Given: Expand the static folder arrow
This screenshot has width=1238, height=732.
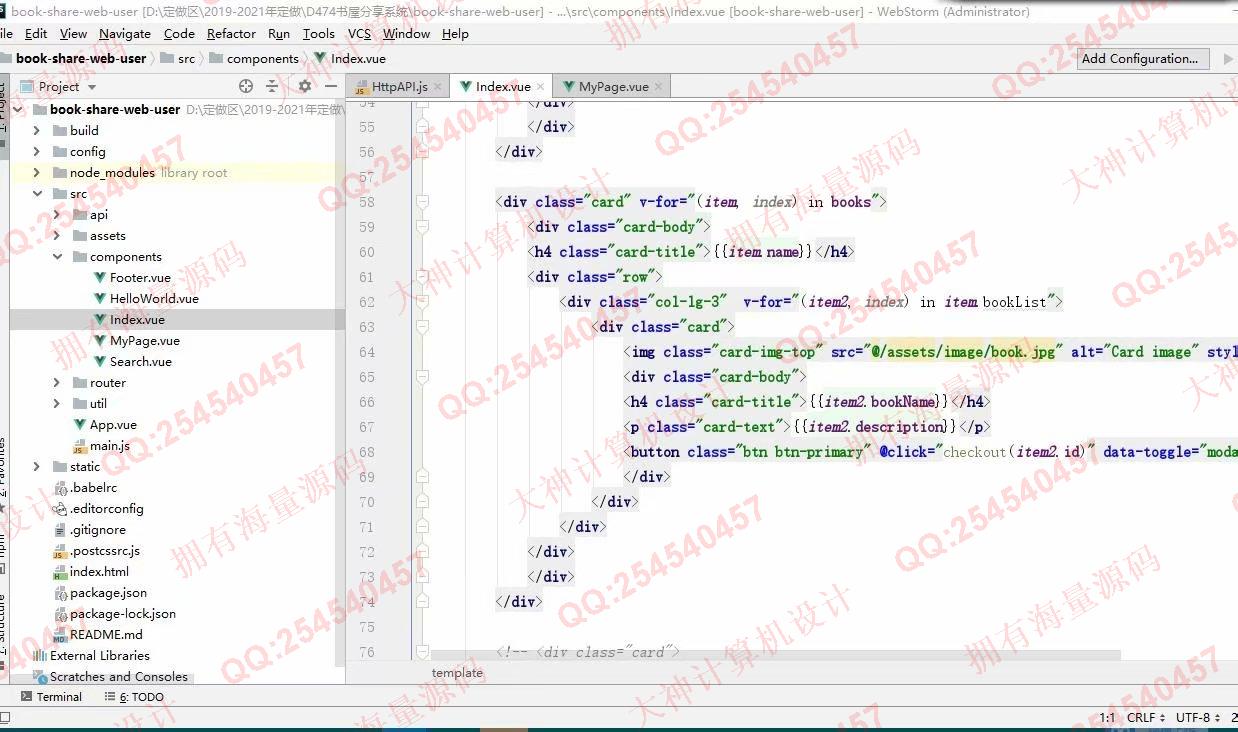Looking at the screenshot, I should click(37, 466).
